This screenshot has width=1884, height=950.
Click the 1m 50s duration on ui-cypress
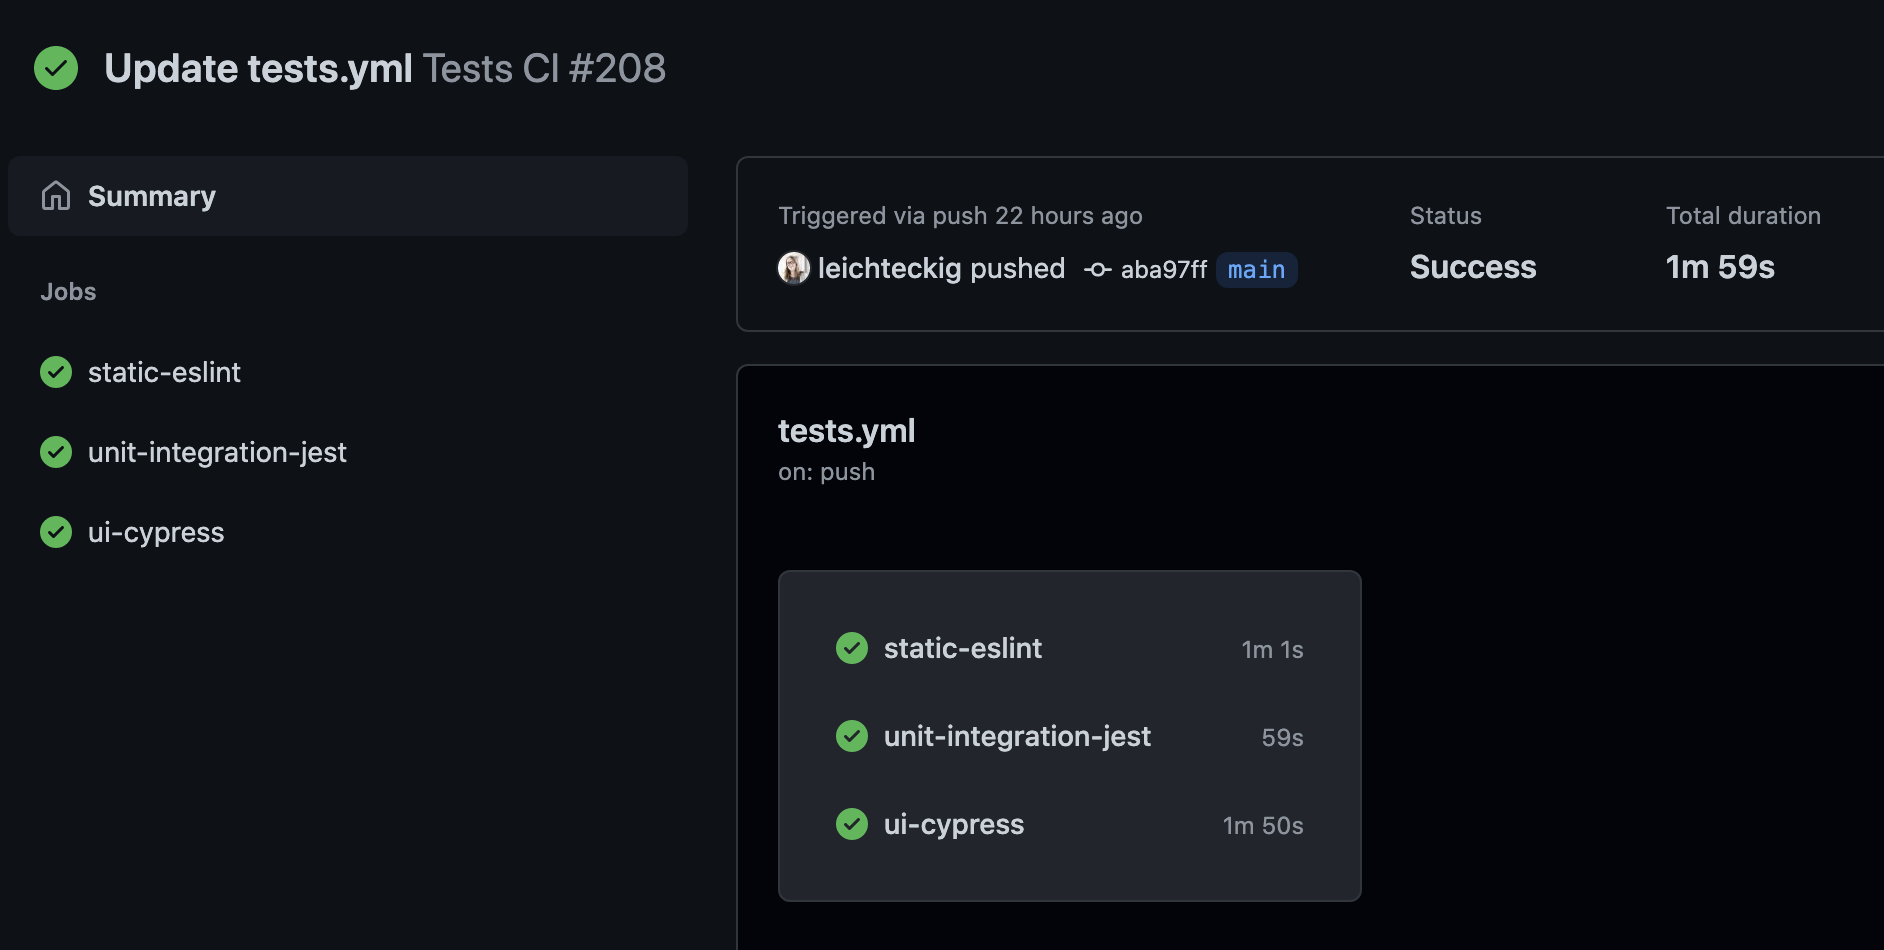1263,825
